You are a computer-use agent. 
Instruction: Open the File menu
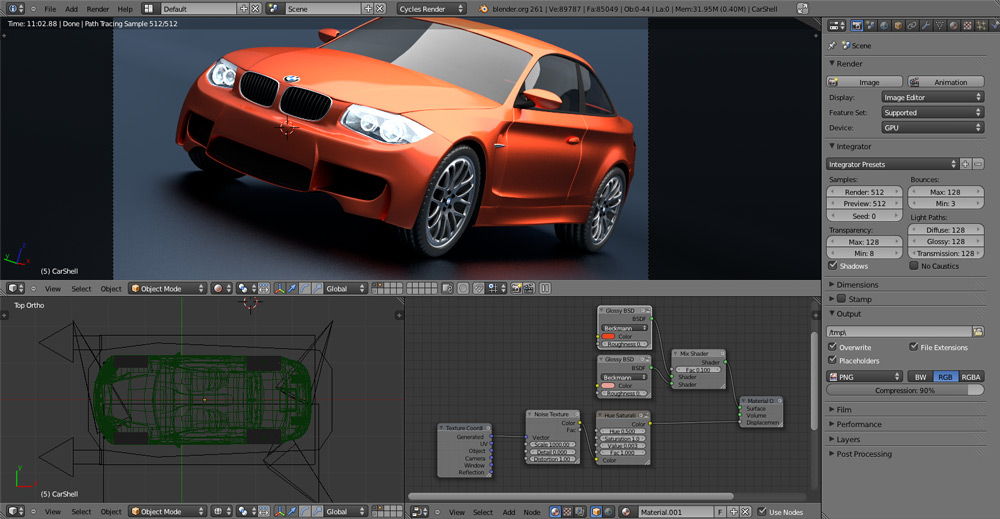click(50, 8)
